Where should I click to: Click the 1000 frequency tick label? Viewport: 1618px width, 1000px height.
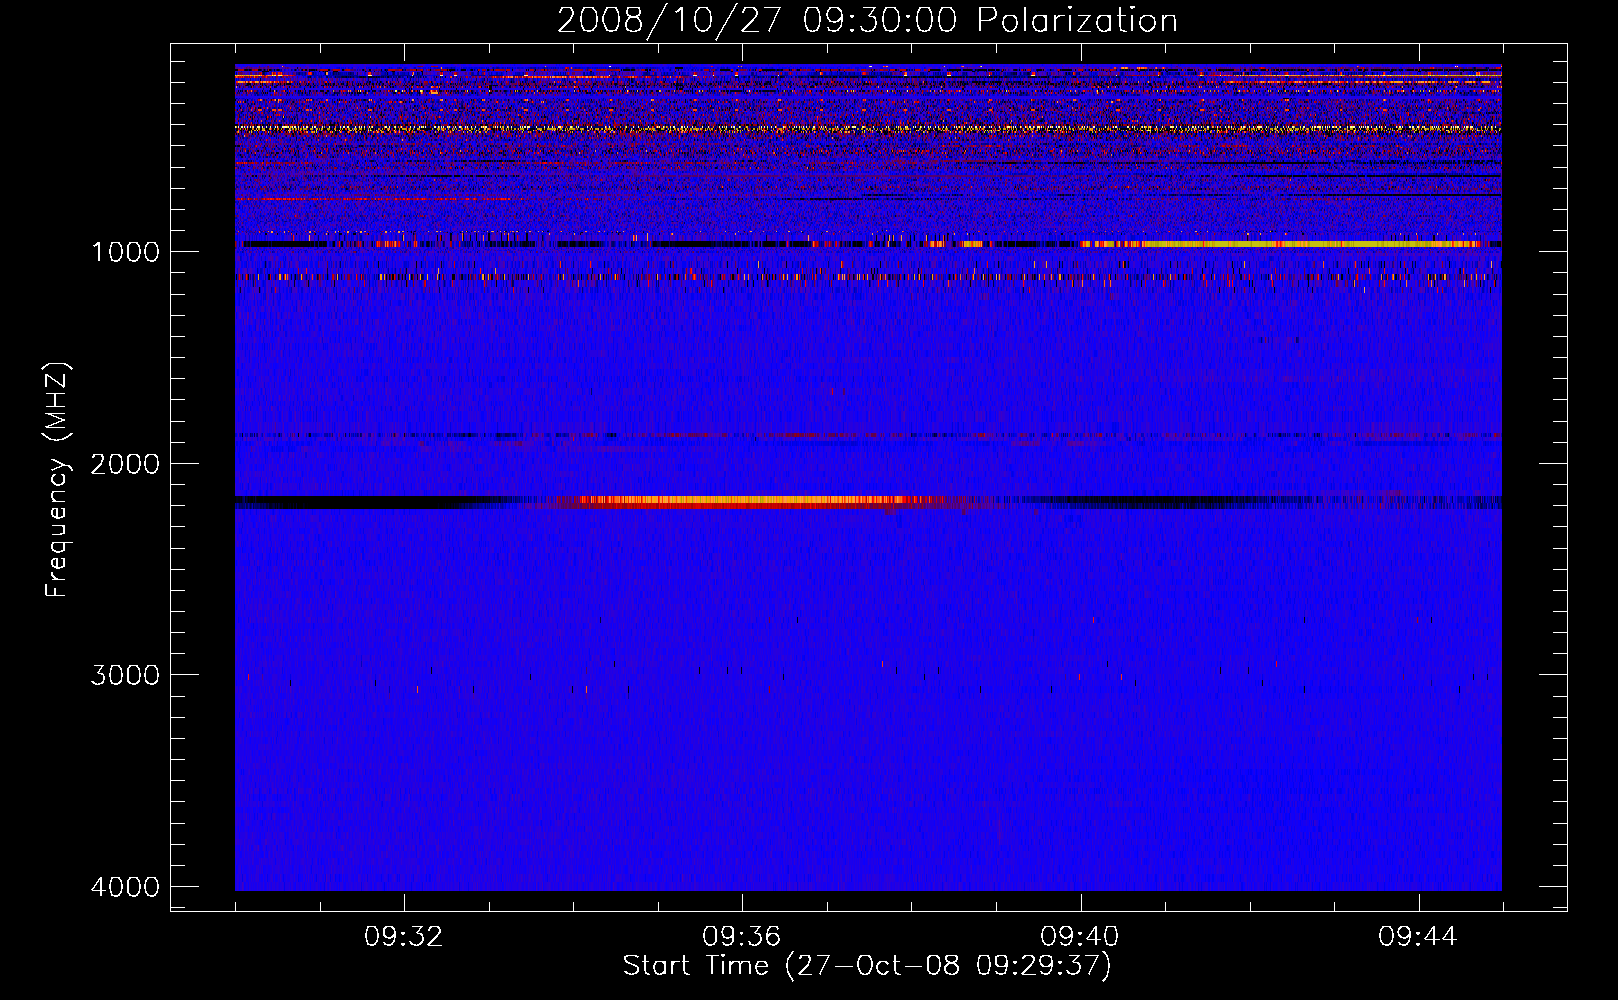[x=125, y=252]
